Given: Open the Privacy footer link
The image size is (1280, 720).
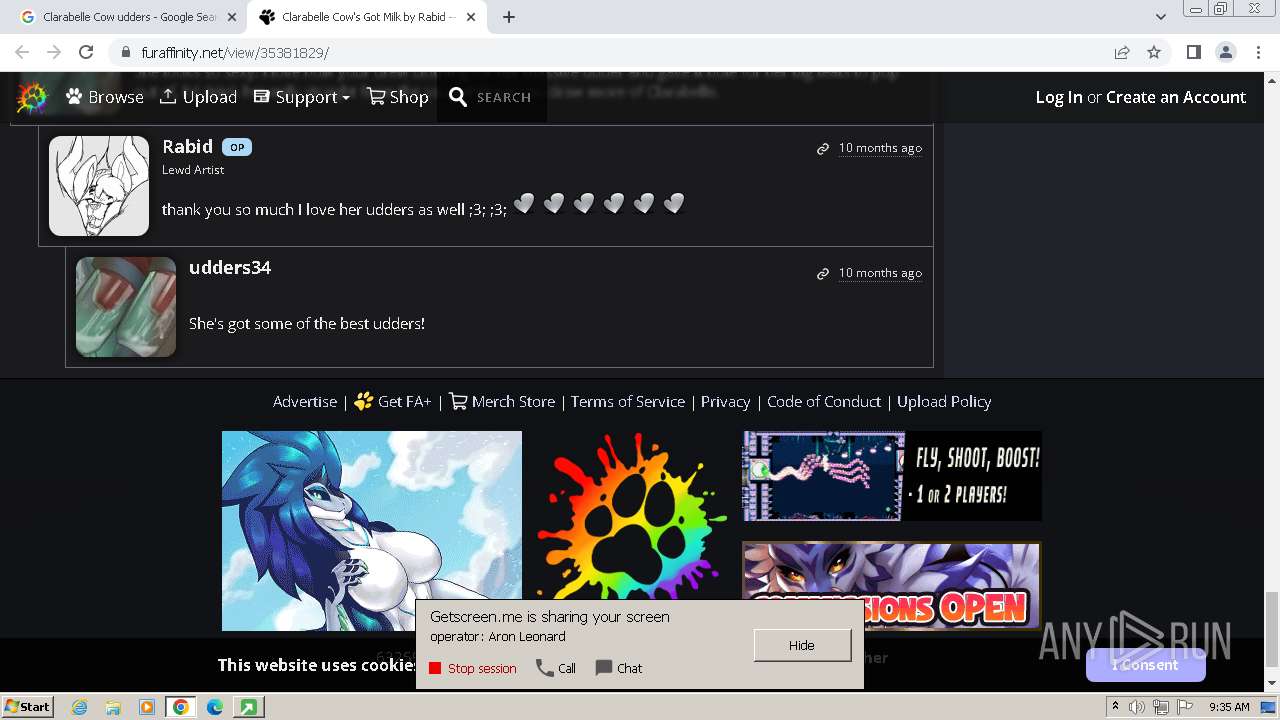Looking at the screenshot, I should click(725, 401).
